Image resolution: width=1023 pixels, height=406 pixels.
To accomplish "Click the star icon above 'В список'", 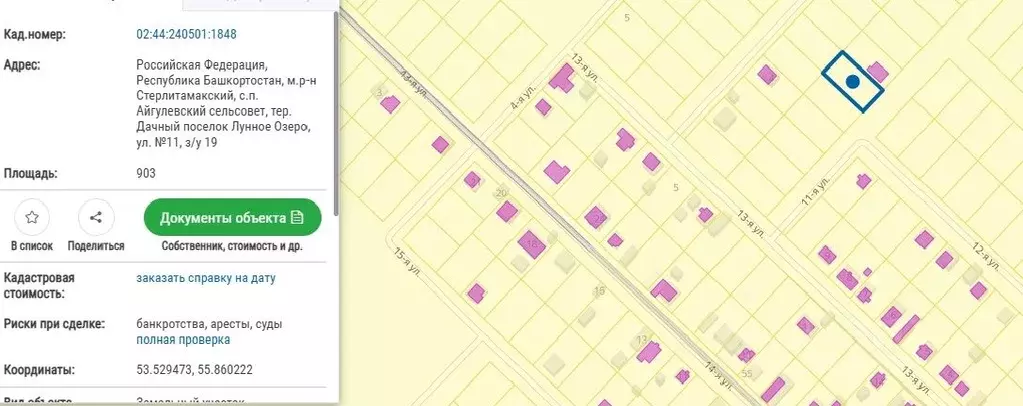I will (x=31, y=217).
